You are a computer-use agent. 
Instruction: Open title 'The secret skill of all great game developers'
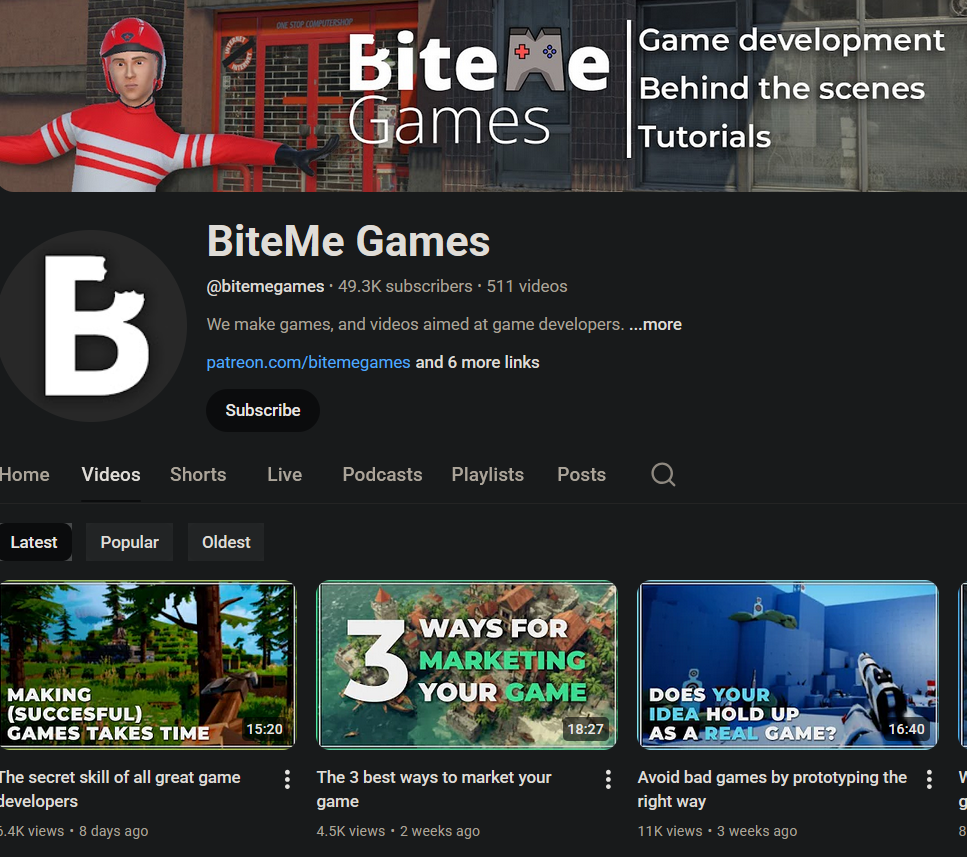coord(120,789)
